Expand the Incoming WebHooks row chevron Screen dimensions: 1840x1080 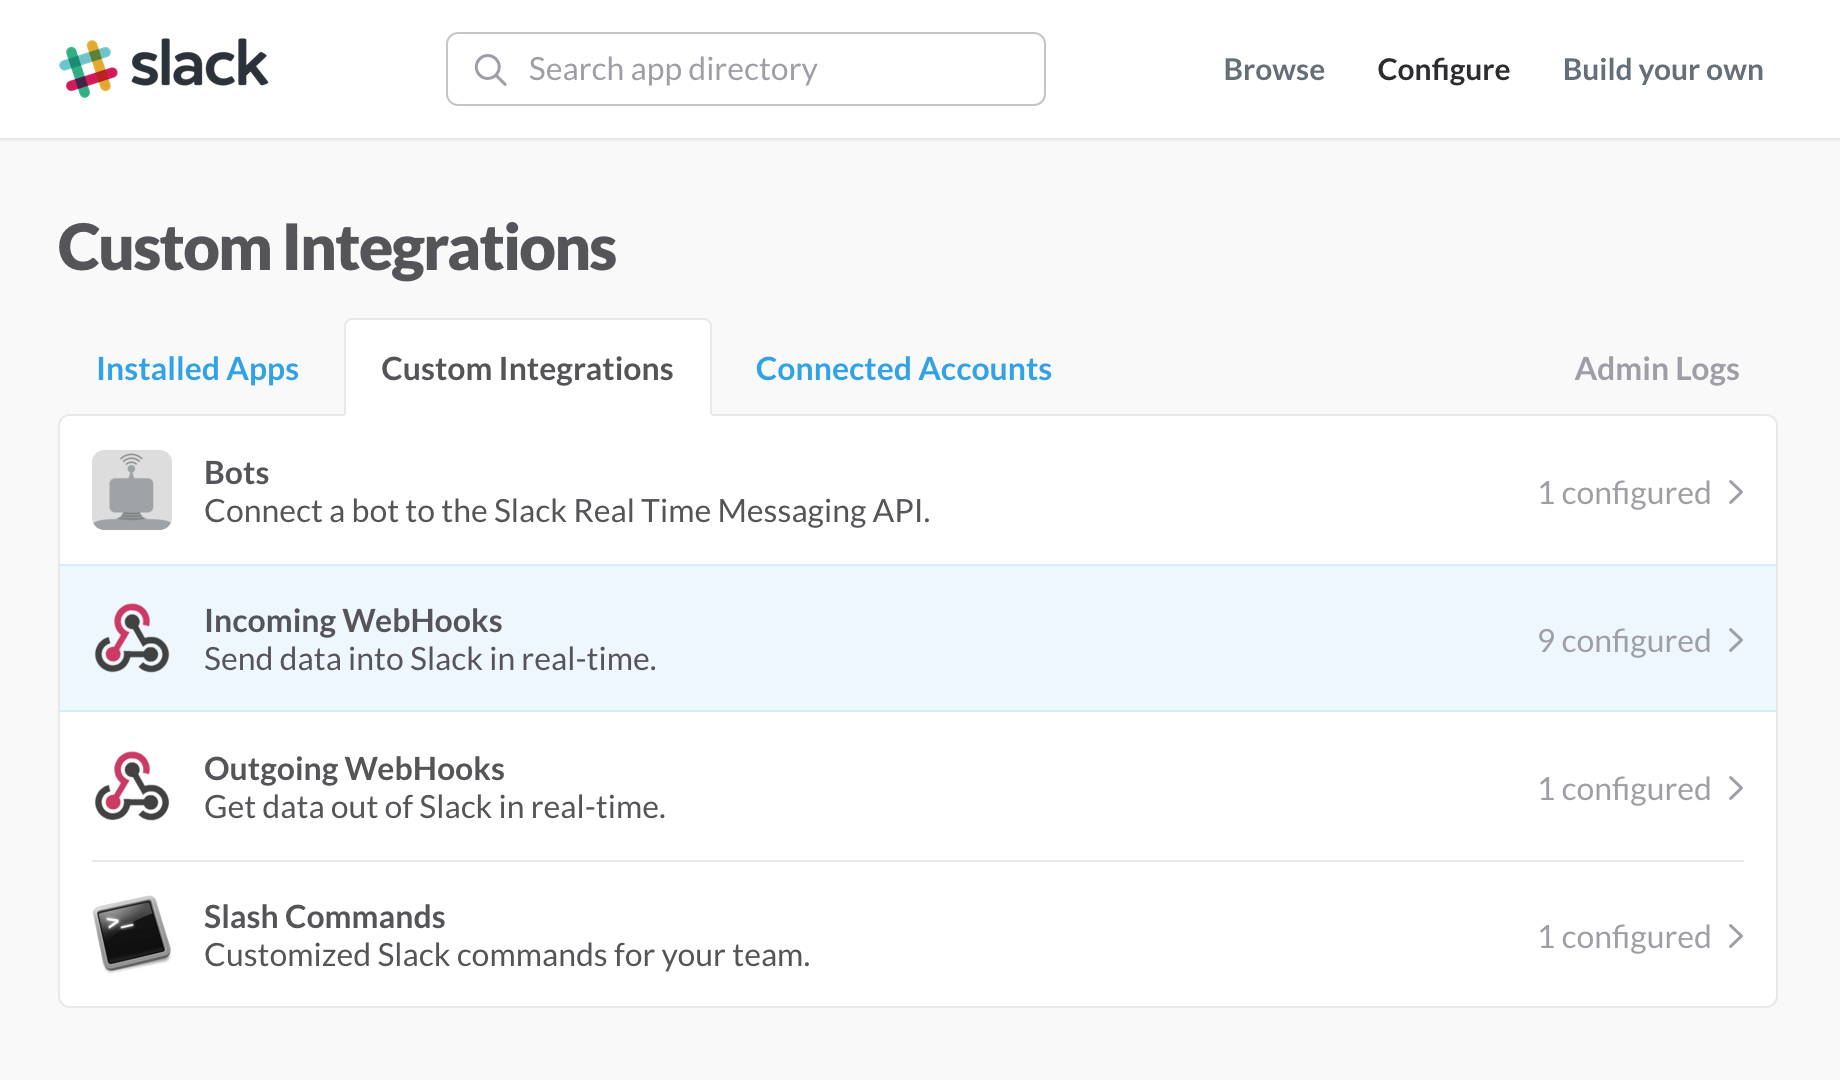click(x=1735, y=640)
